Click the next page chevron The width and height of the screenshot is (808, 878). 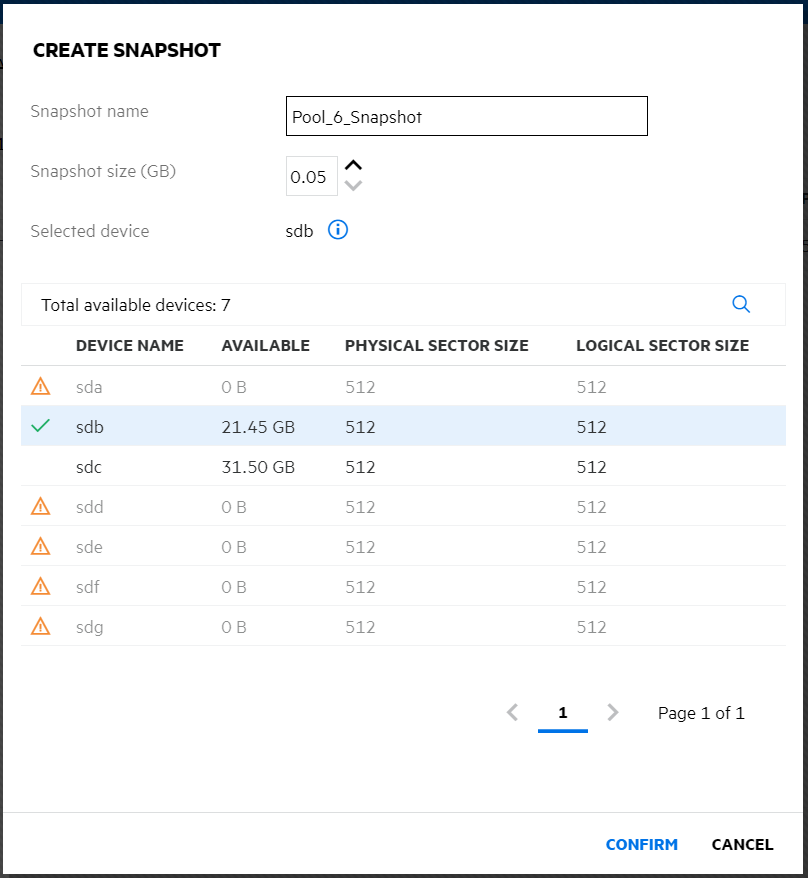click(613, 712)
